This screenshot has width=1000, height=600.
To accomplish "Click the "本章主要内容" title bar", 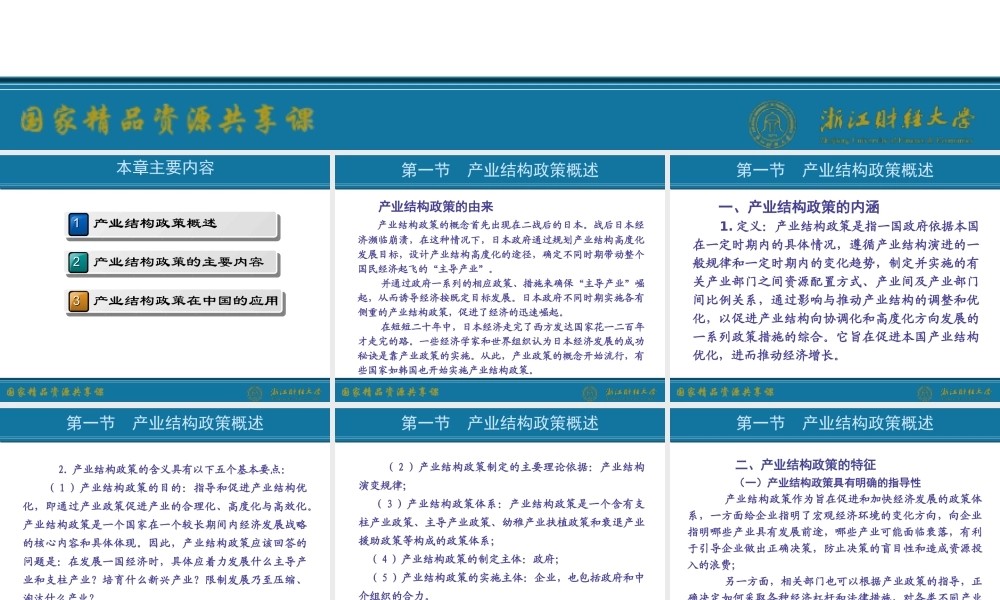I will pyautogui.click(x=165, y=168).
